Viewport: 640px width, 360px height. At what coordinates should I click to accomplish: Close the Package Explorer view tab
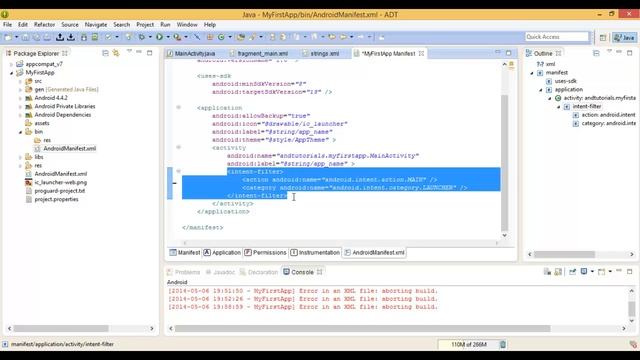pos(64,53)
